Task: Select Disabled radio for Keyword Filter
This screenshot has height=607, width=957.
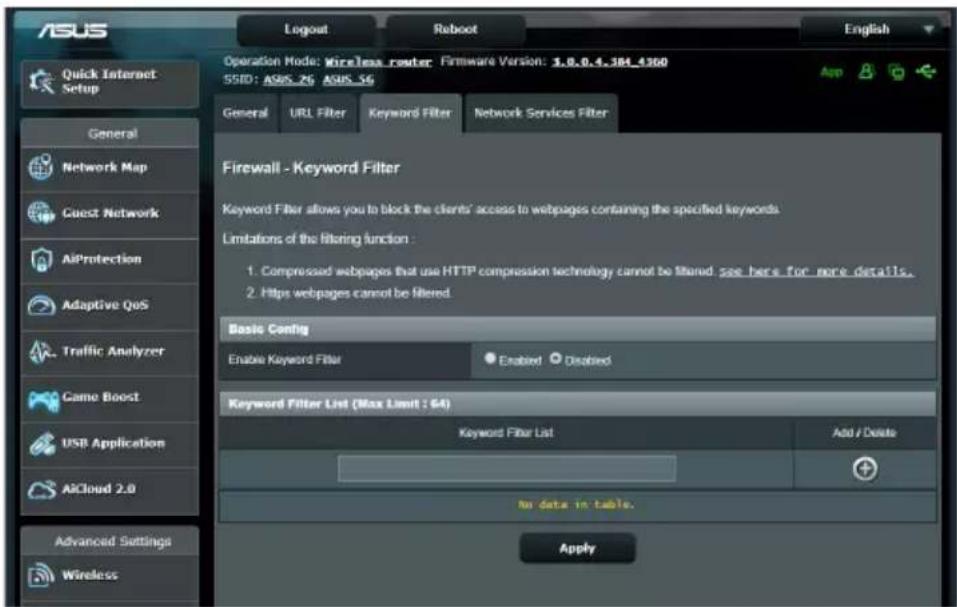Action: [x=555, y=358]
